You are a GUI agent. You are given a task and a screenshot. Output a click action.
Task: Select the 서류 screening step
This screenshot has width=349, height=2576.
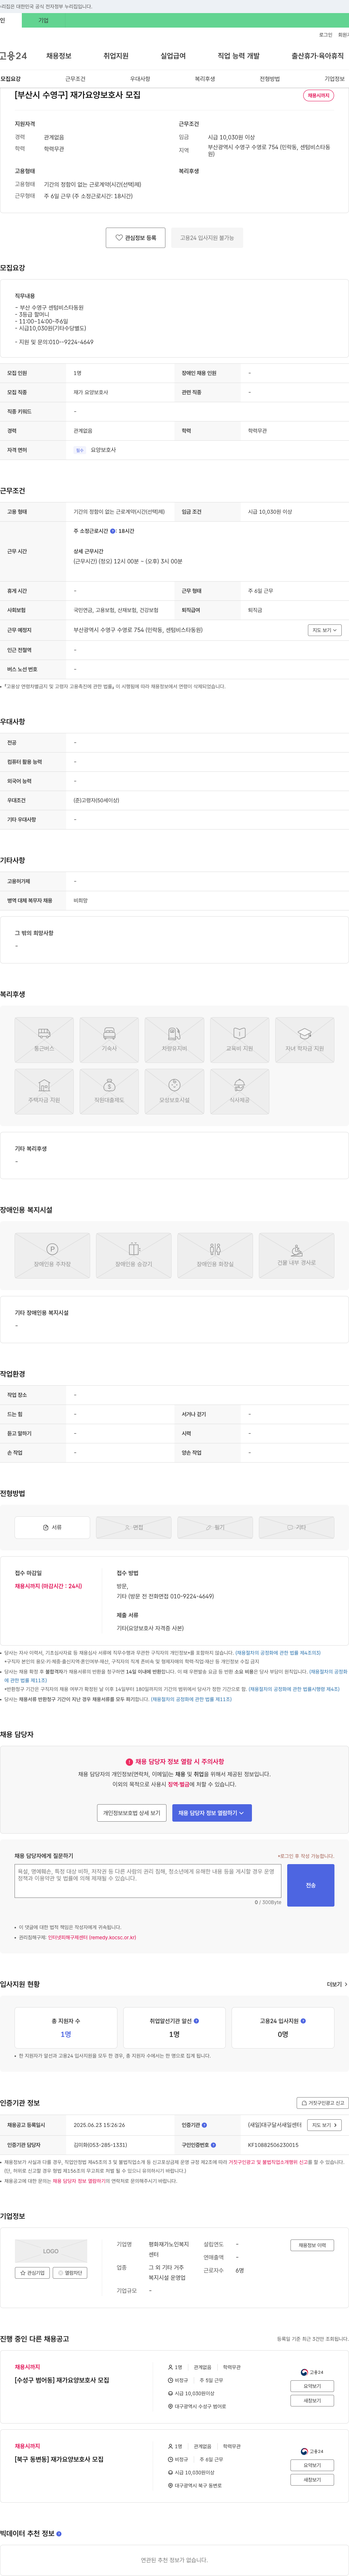point(52,1527)
